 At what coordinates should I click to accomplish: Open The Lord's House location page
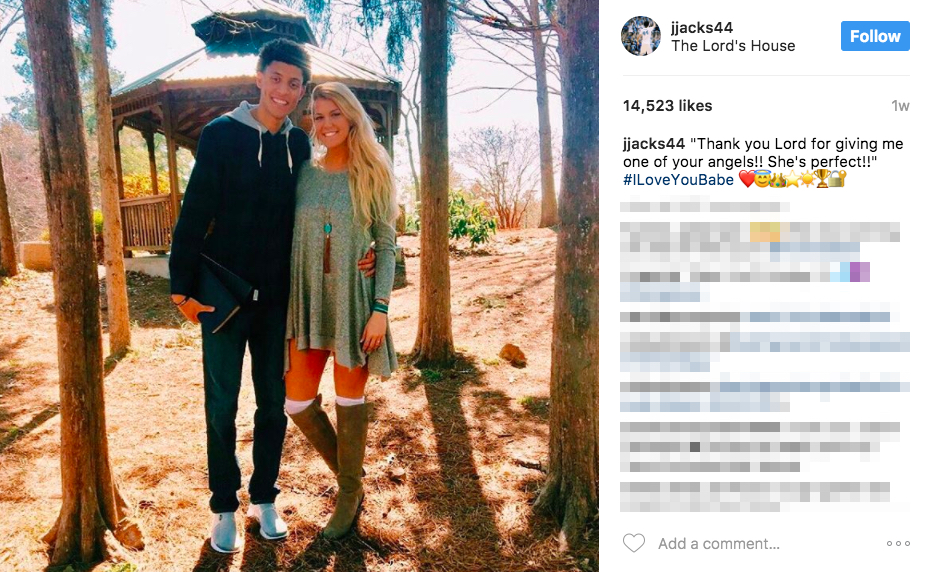click(733, 46)
